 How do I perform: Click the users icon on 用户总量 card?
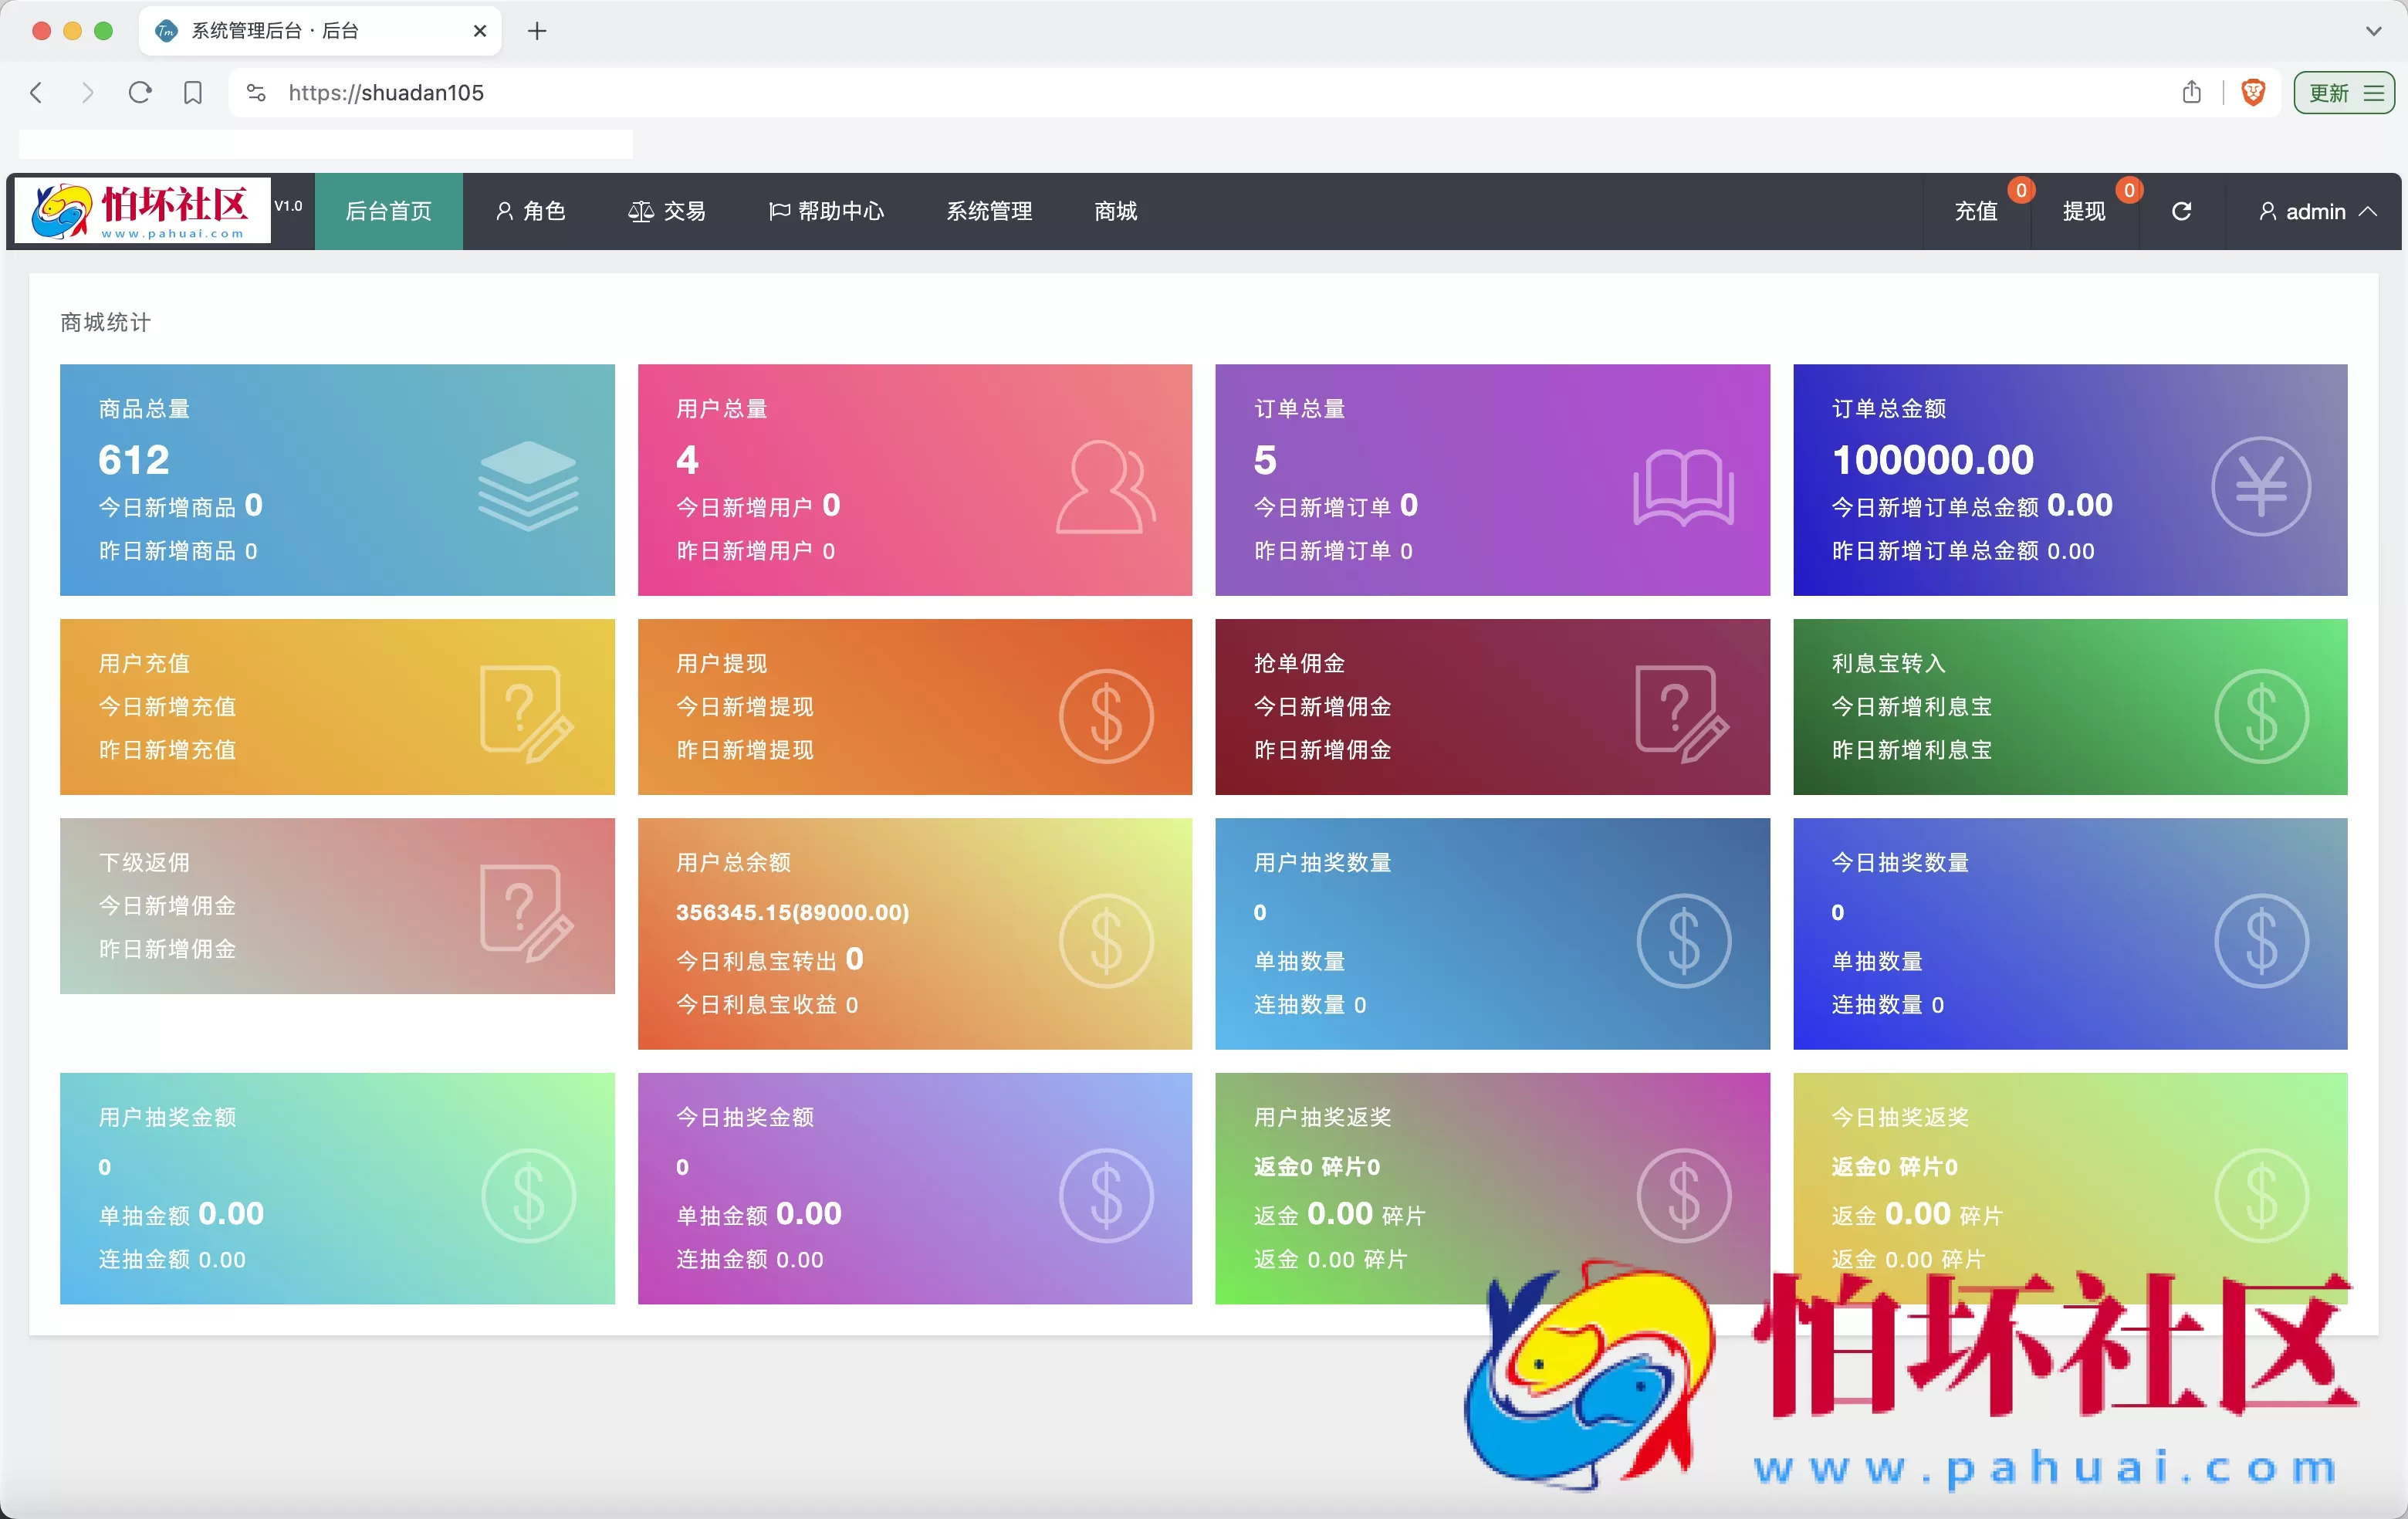click(1105, 486)
